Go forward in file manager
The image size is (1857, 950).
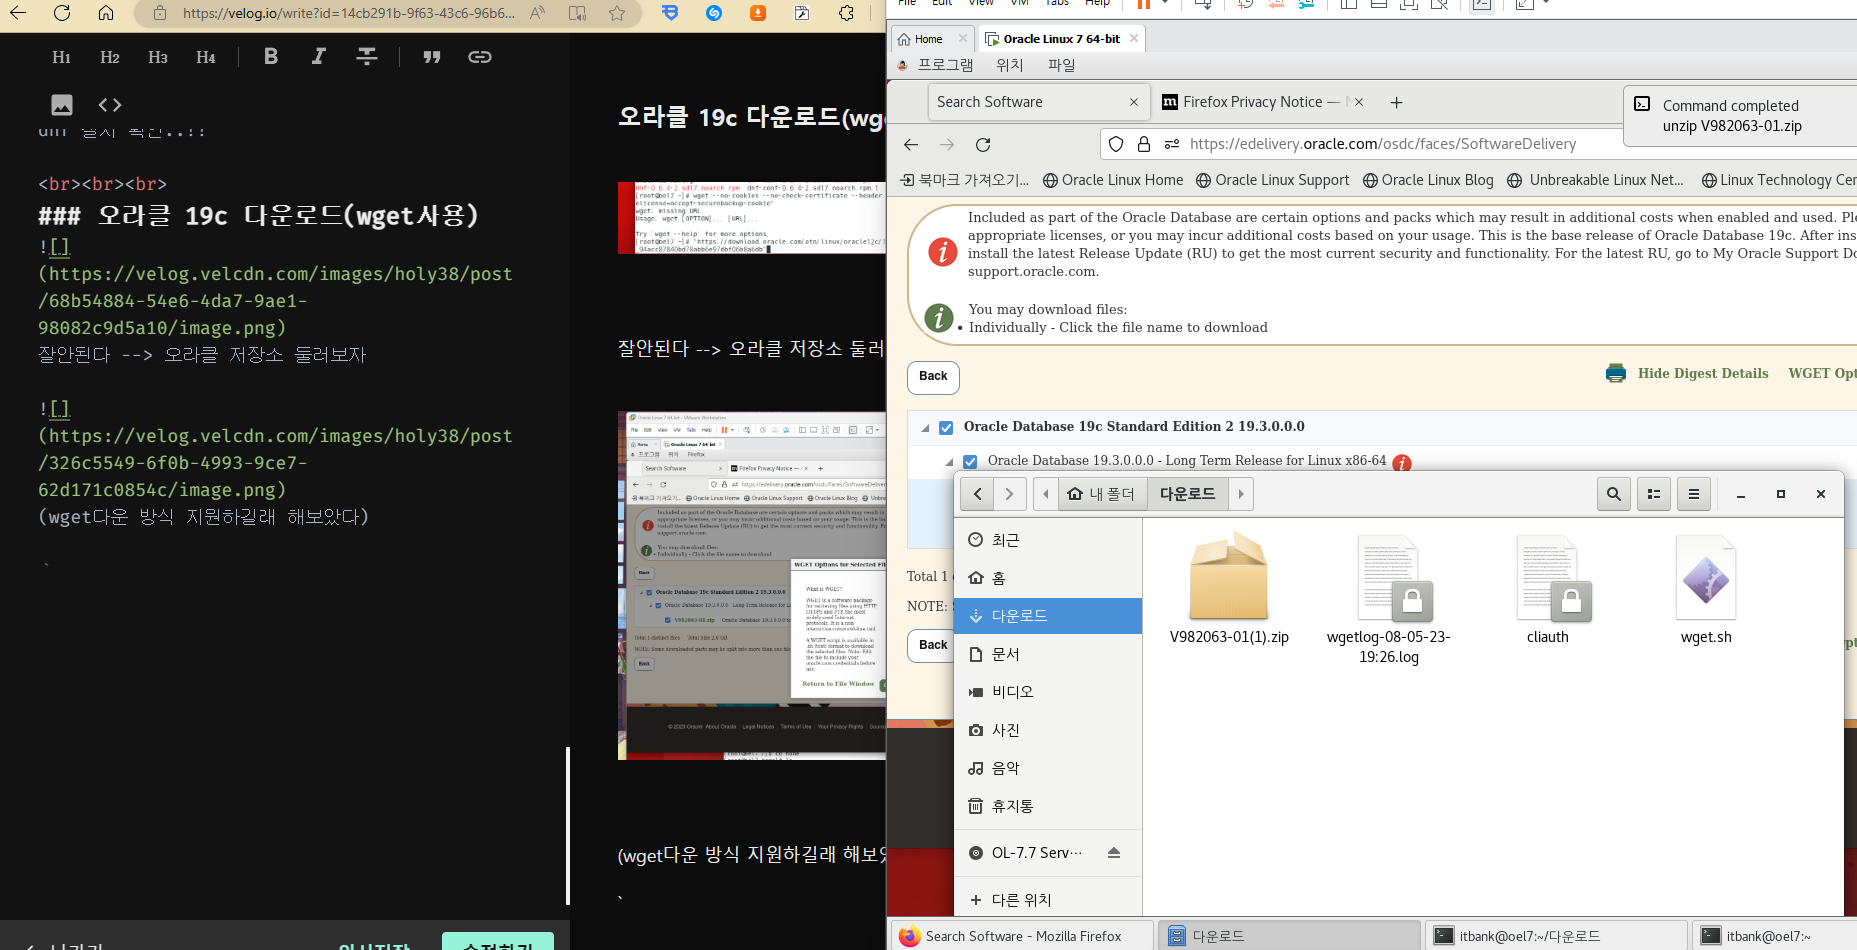coord(1010,494)
